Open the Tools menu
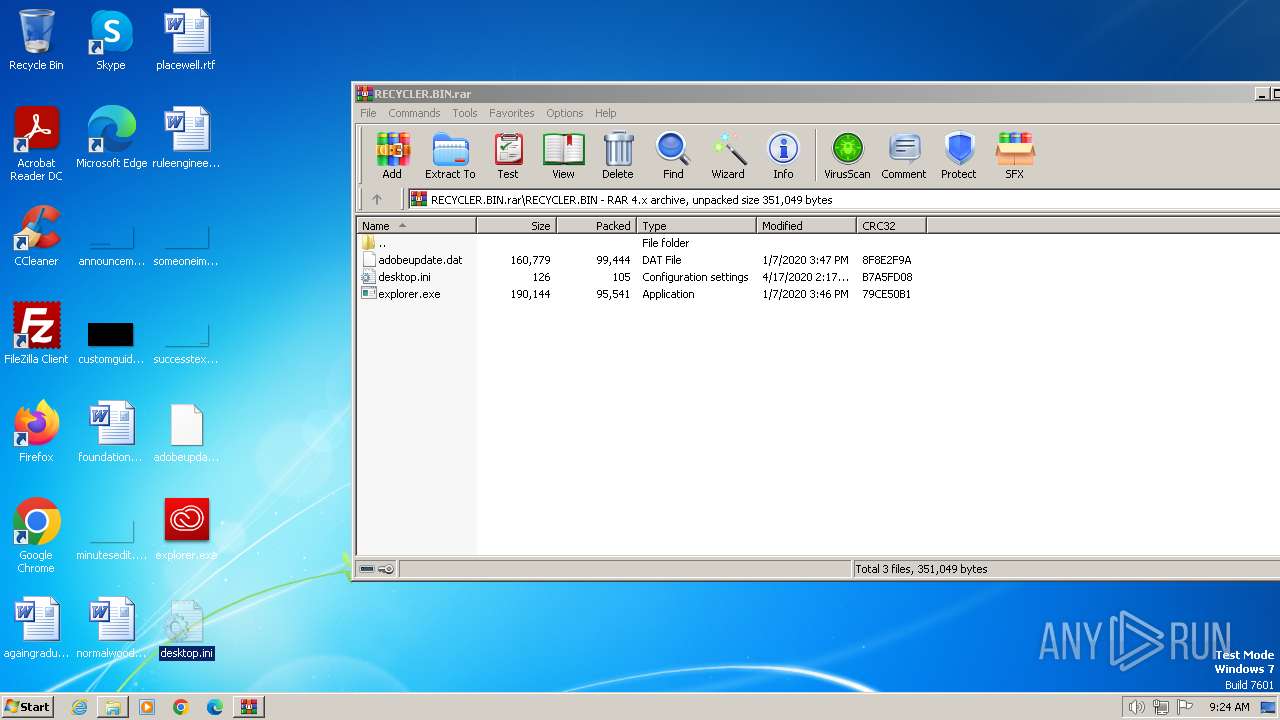 465,113
